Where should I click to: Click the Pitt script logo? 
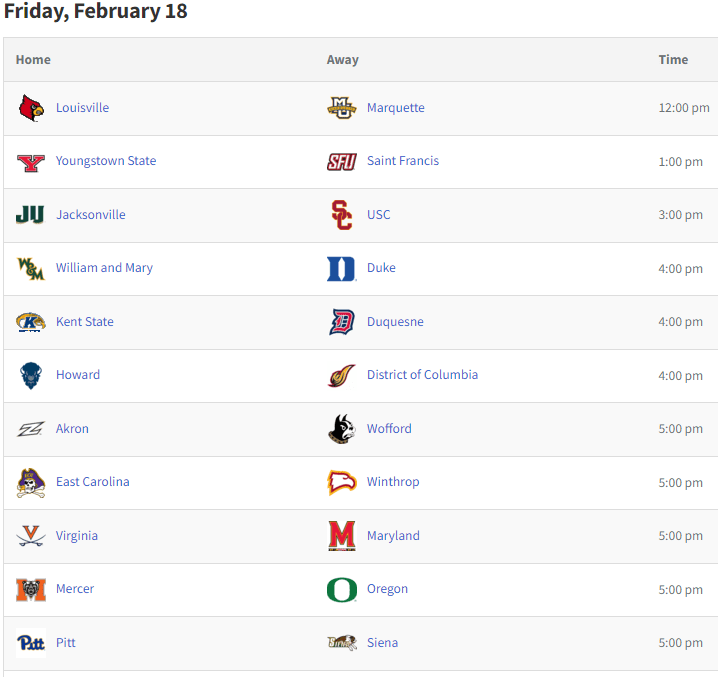(31, 643)
